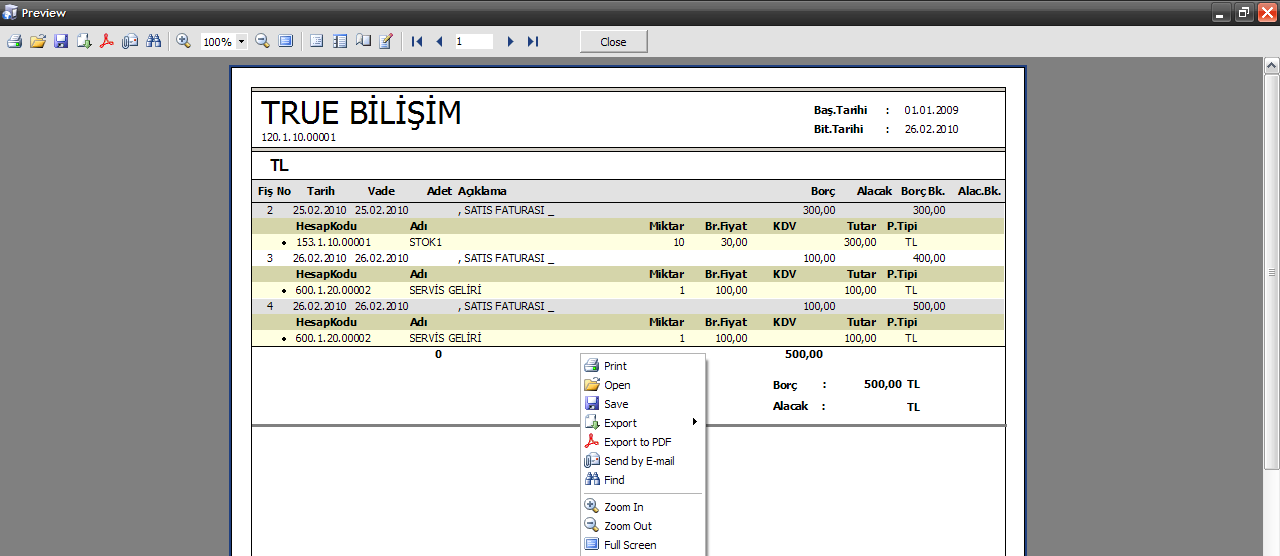Click the Zoom In magnifier toolbar icon
Viewport: 1280px width, 556px height.
(x=183, y=42)
